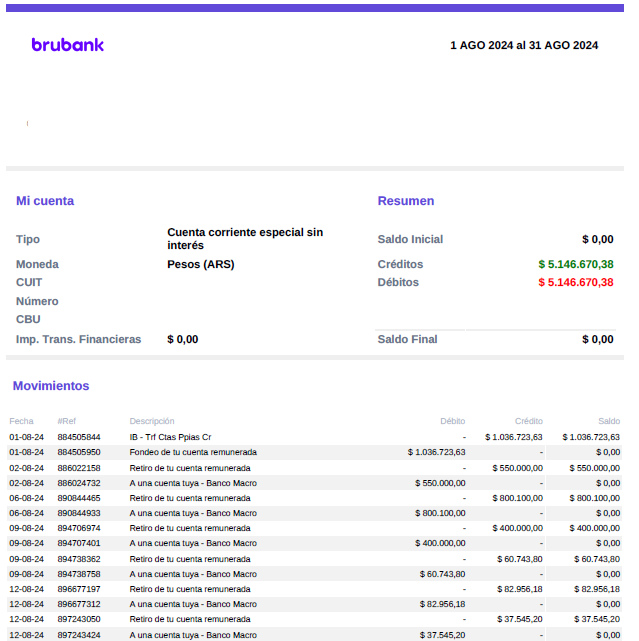Select the 'Pesos (ARS)' value
This screenshot has height=641, width=639.
click(201, 264)
